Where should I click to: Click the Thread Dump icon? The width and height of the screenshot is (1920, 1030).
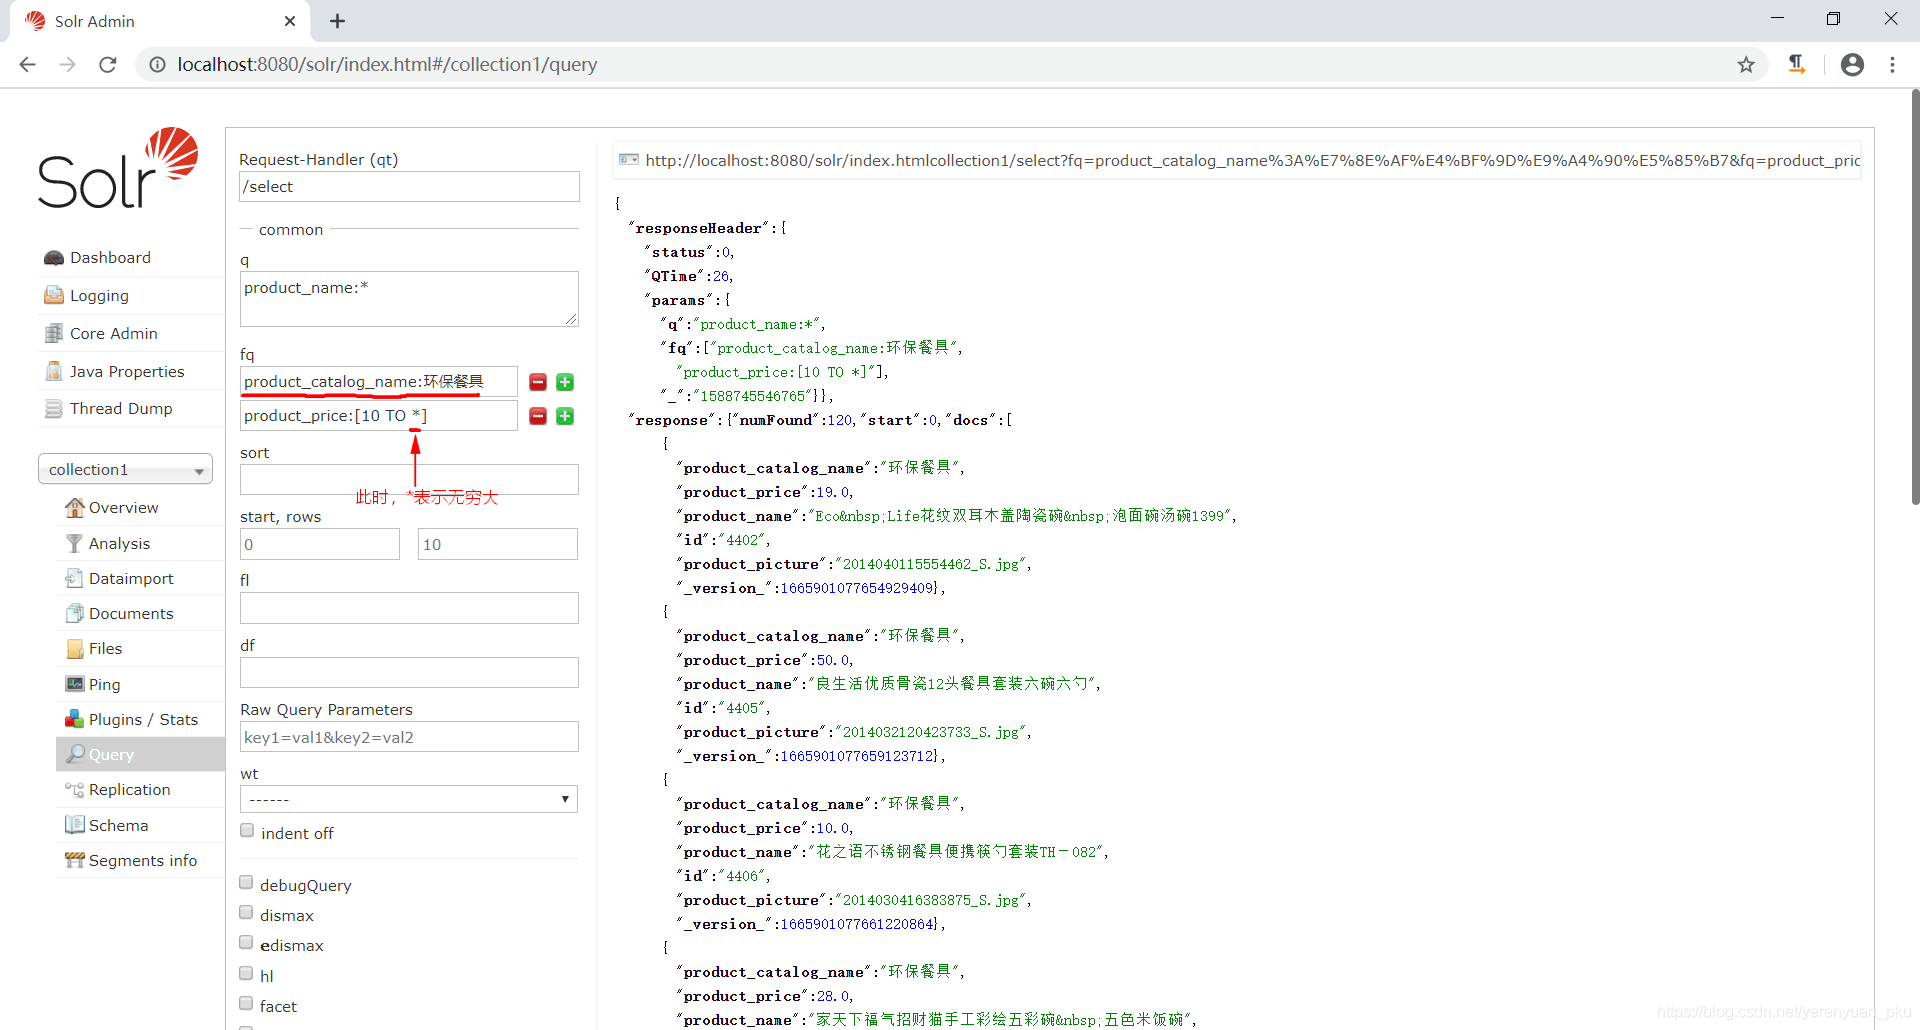(x=54, y=408)
